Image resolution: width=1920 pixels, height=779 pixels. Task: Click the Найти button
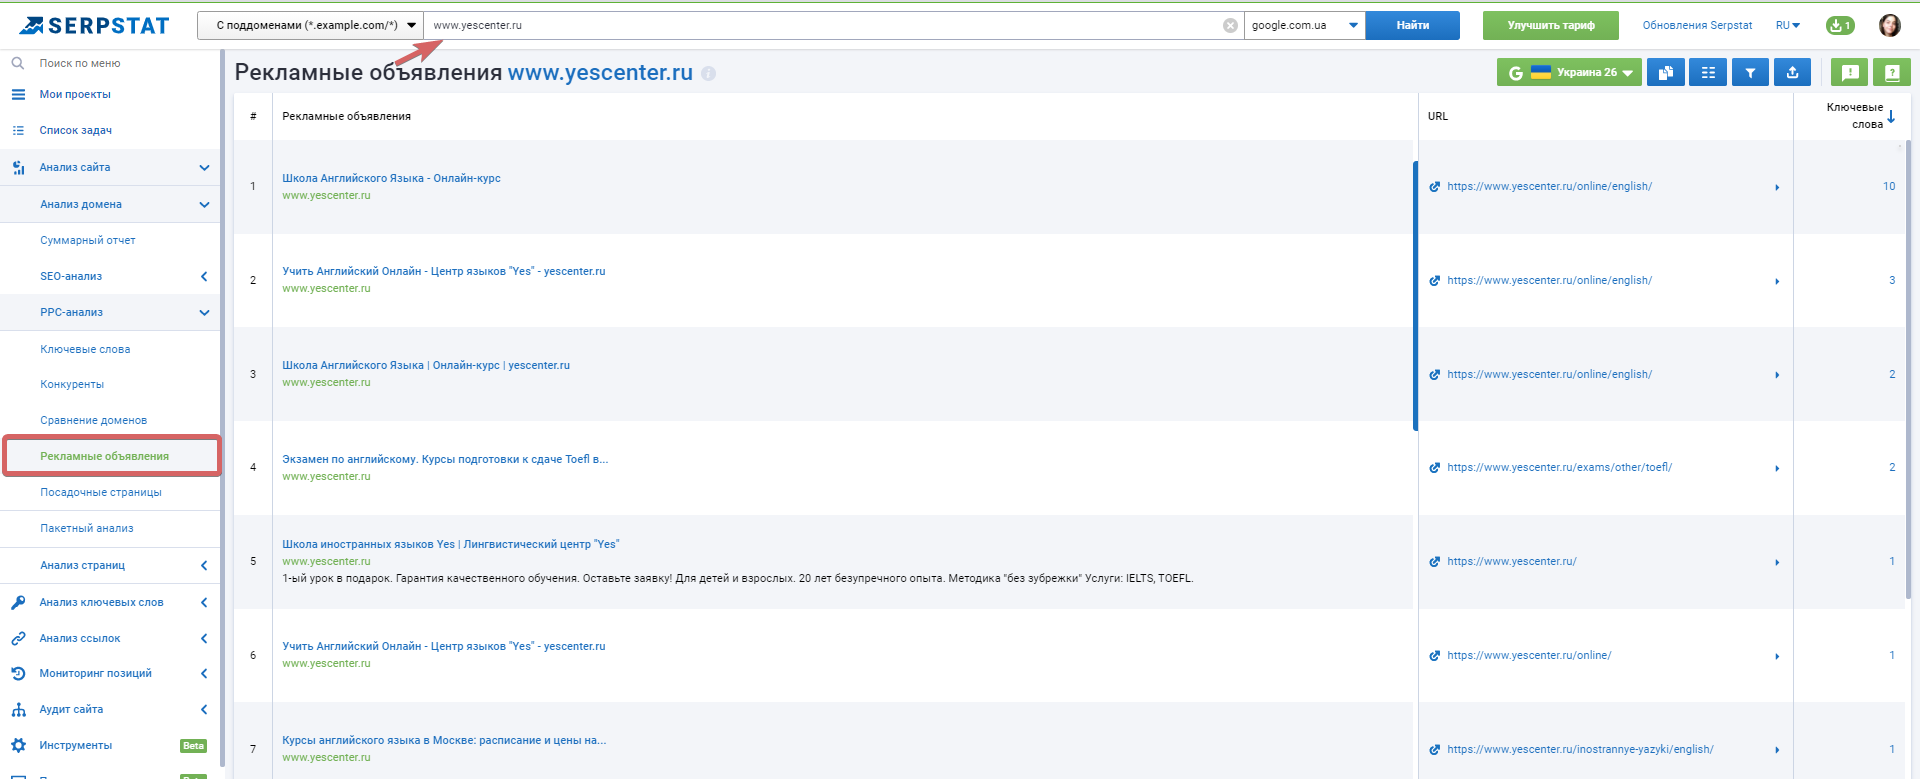click(1413, 26)
